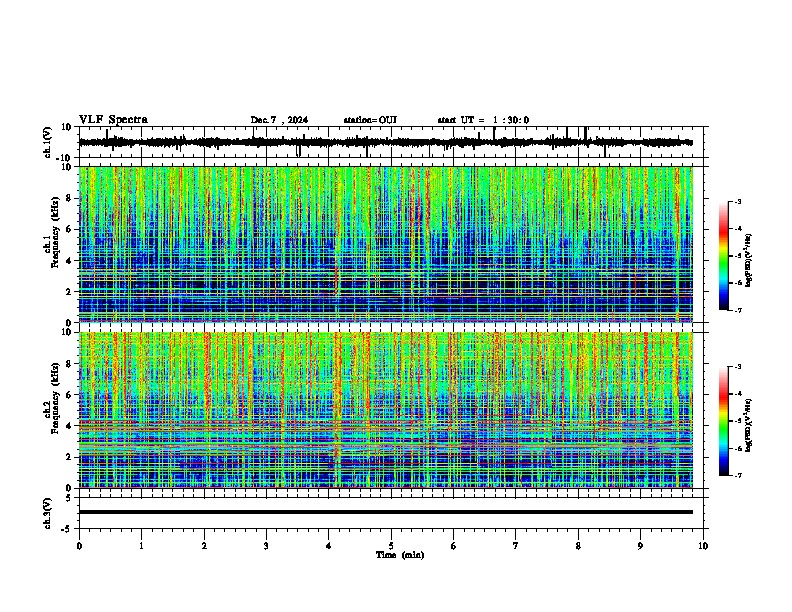792x612 pixels.
Task: Click the ch.1 waveform trace panel
Action: coord(391,142)
